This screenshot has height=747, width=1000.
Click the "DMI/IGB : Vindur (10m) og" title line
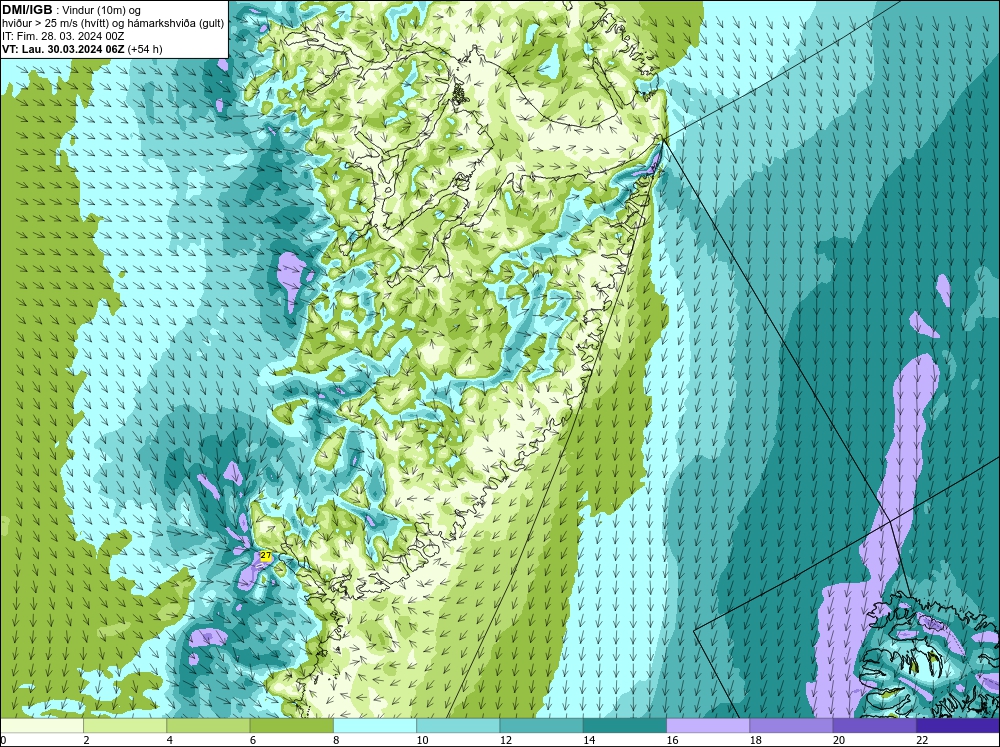(71, 10)
